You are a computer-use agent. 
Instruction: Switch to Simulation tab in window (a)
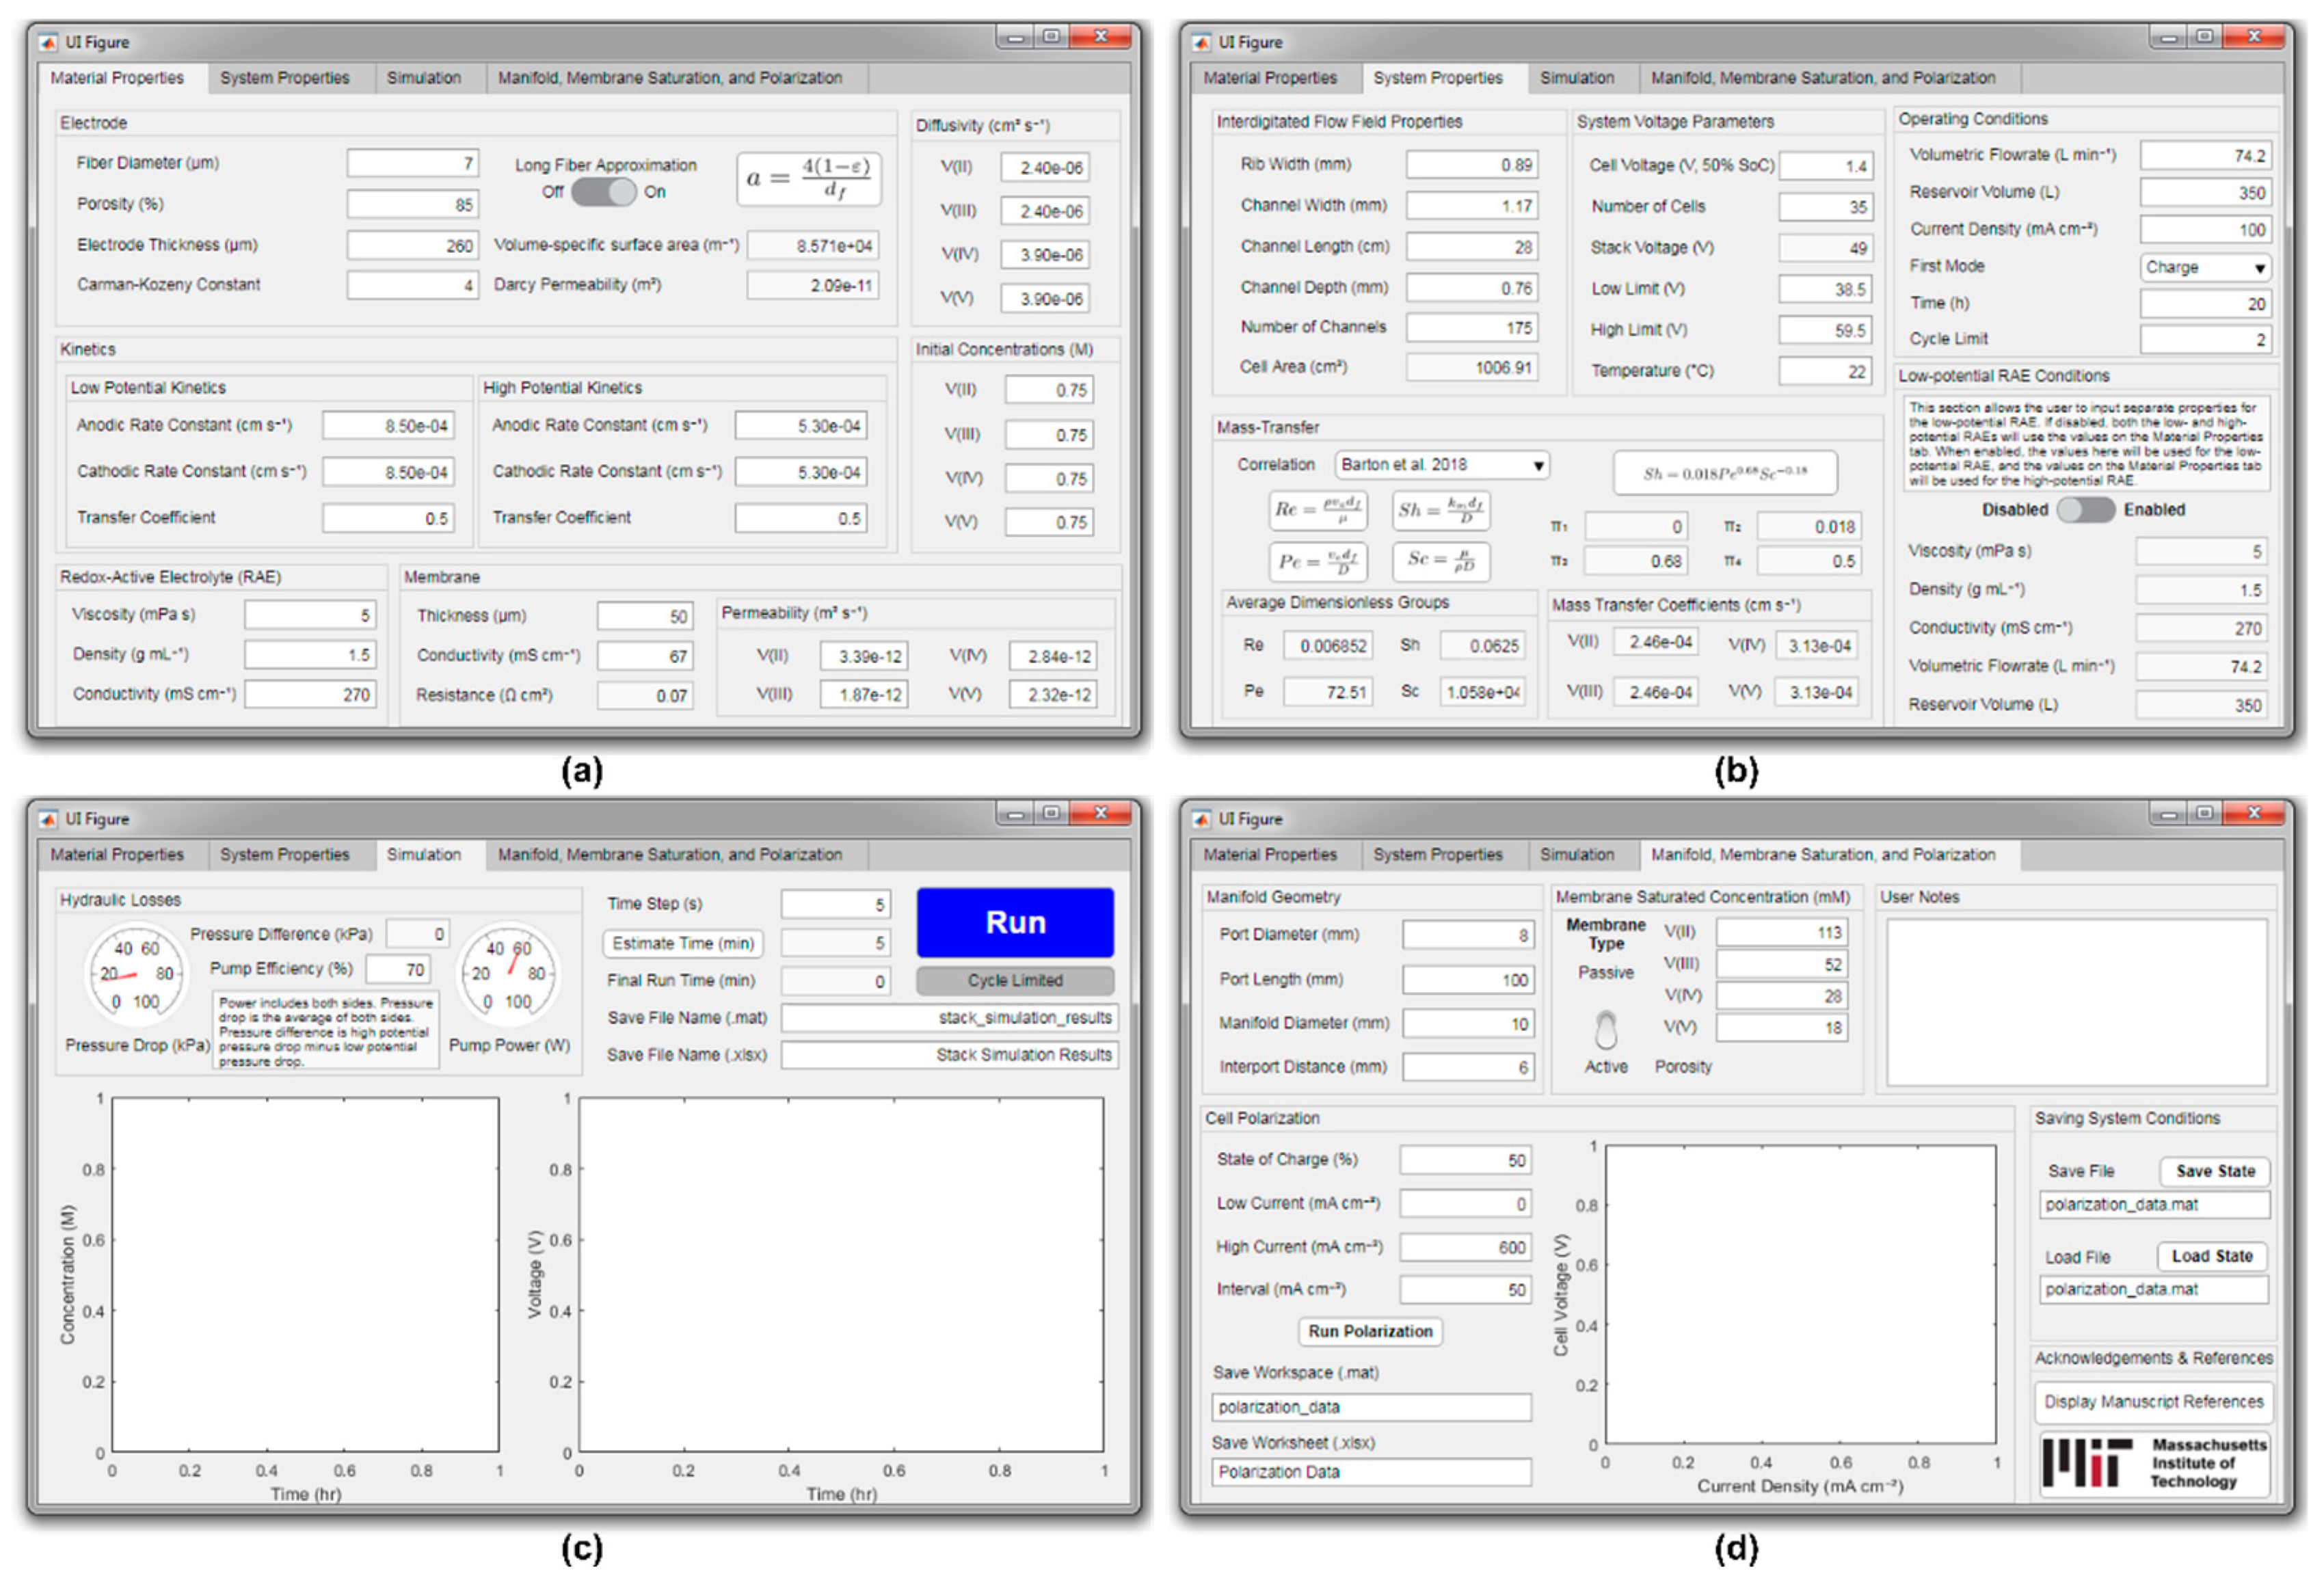(x=424, y=78)
